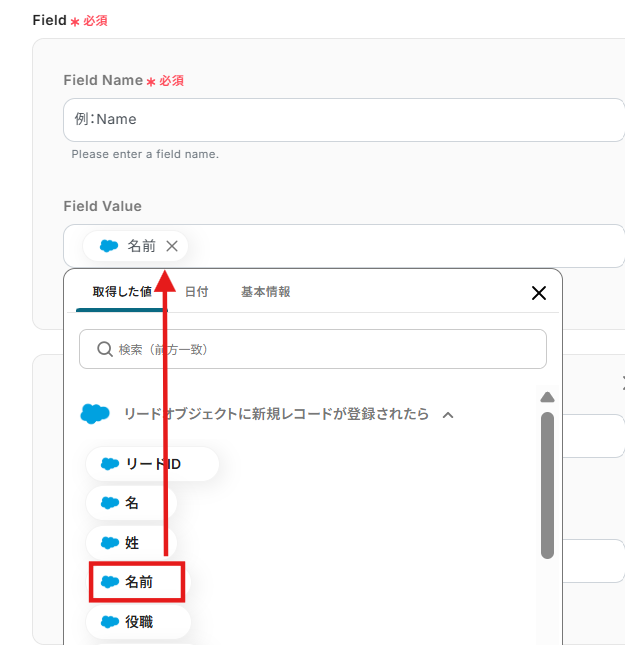Select the 名前 value chip
Image resolution: width=625 pixels, height=645 pixels.
tap(137, 582)
